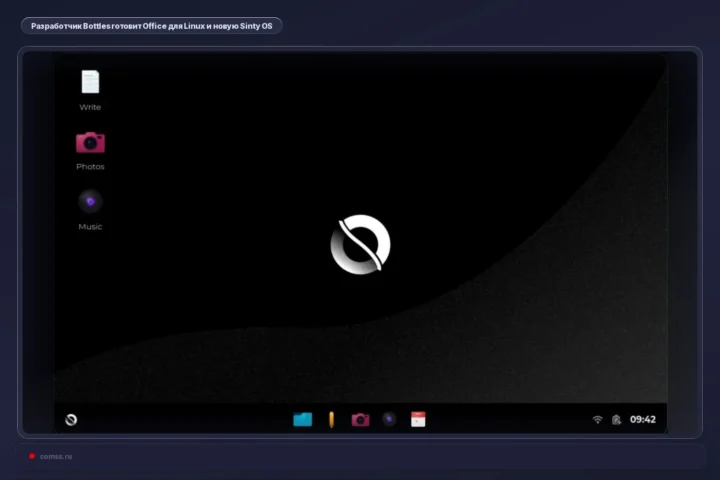Launch the purple music app in taskbar
Viewport: 720px width, 480px height.
[389, 419]
